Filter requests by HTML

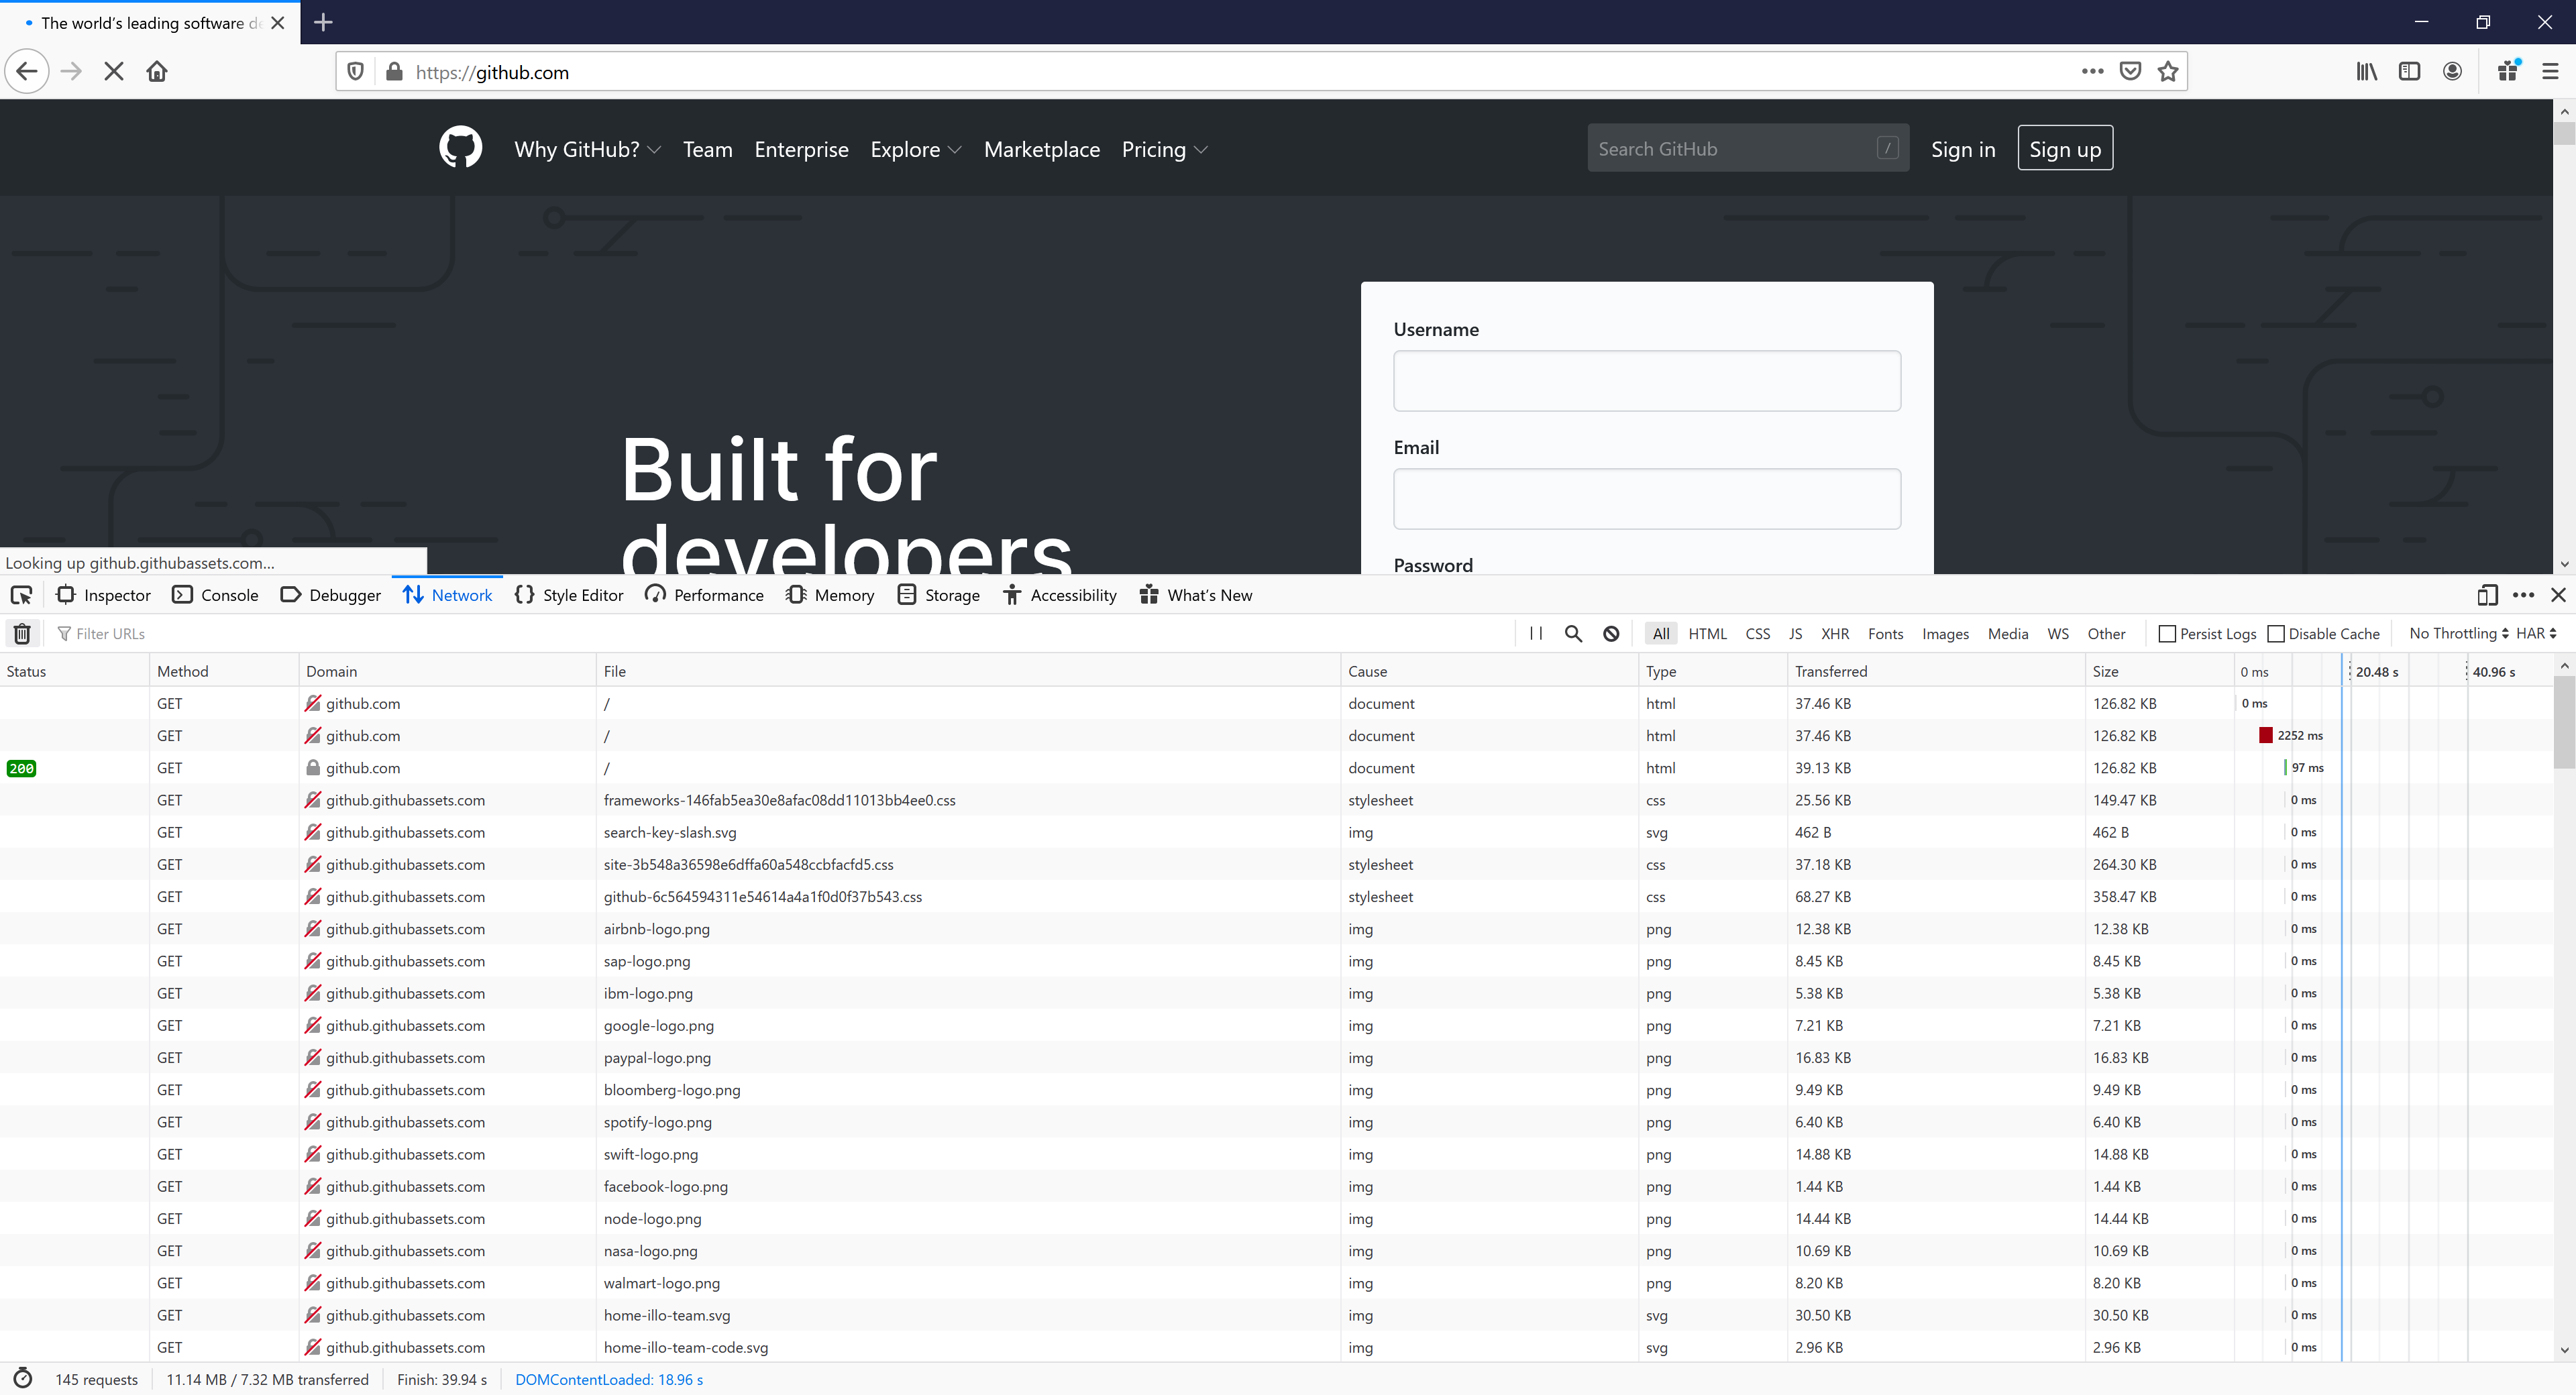coord(1707,634)
